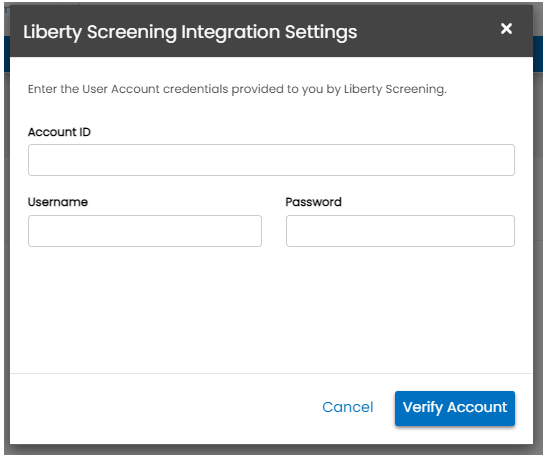Click the Cancel link

[348, 407]
